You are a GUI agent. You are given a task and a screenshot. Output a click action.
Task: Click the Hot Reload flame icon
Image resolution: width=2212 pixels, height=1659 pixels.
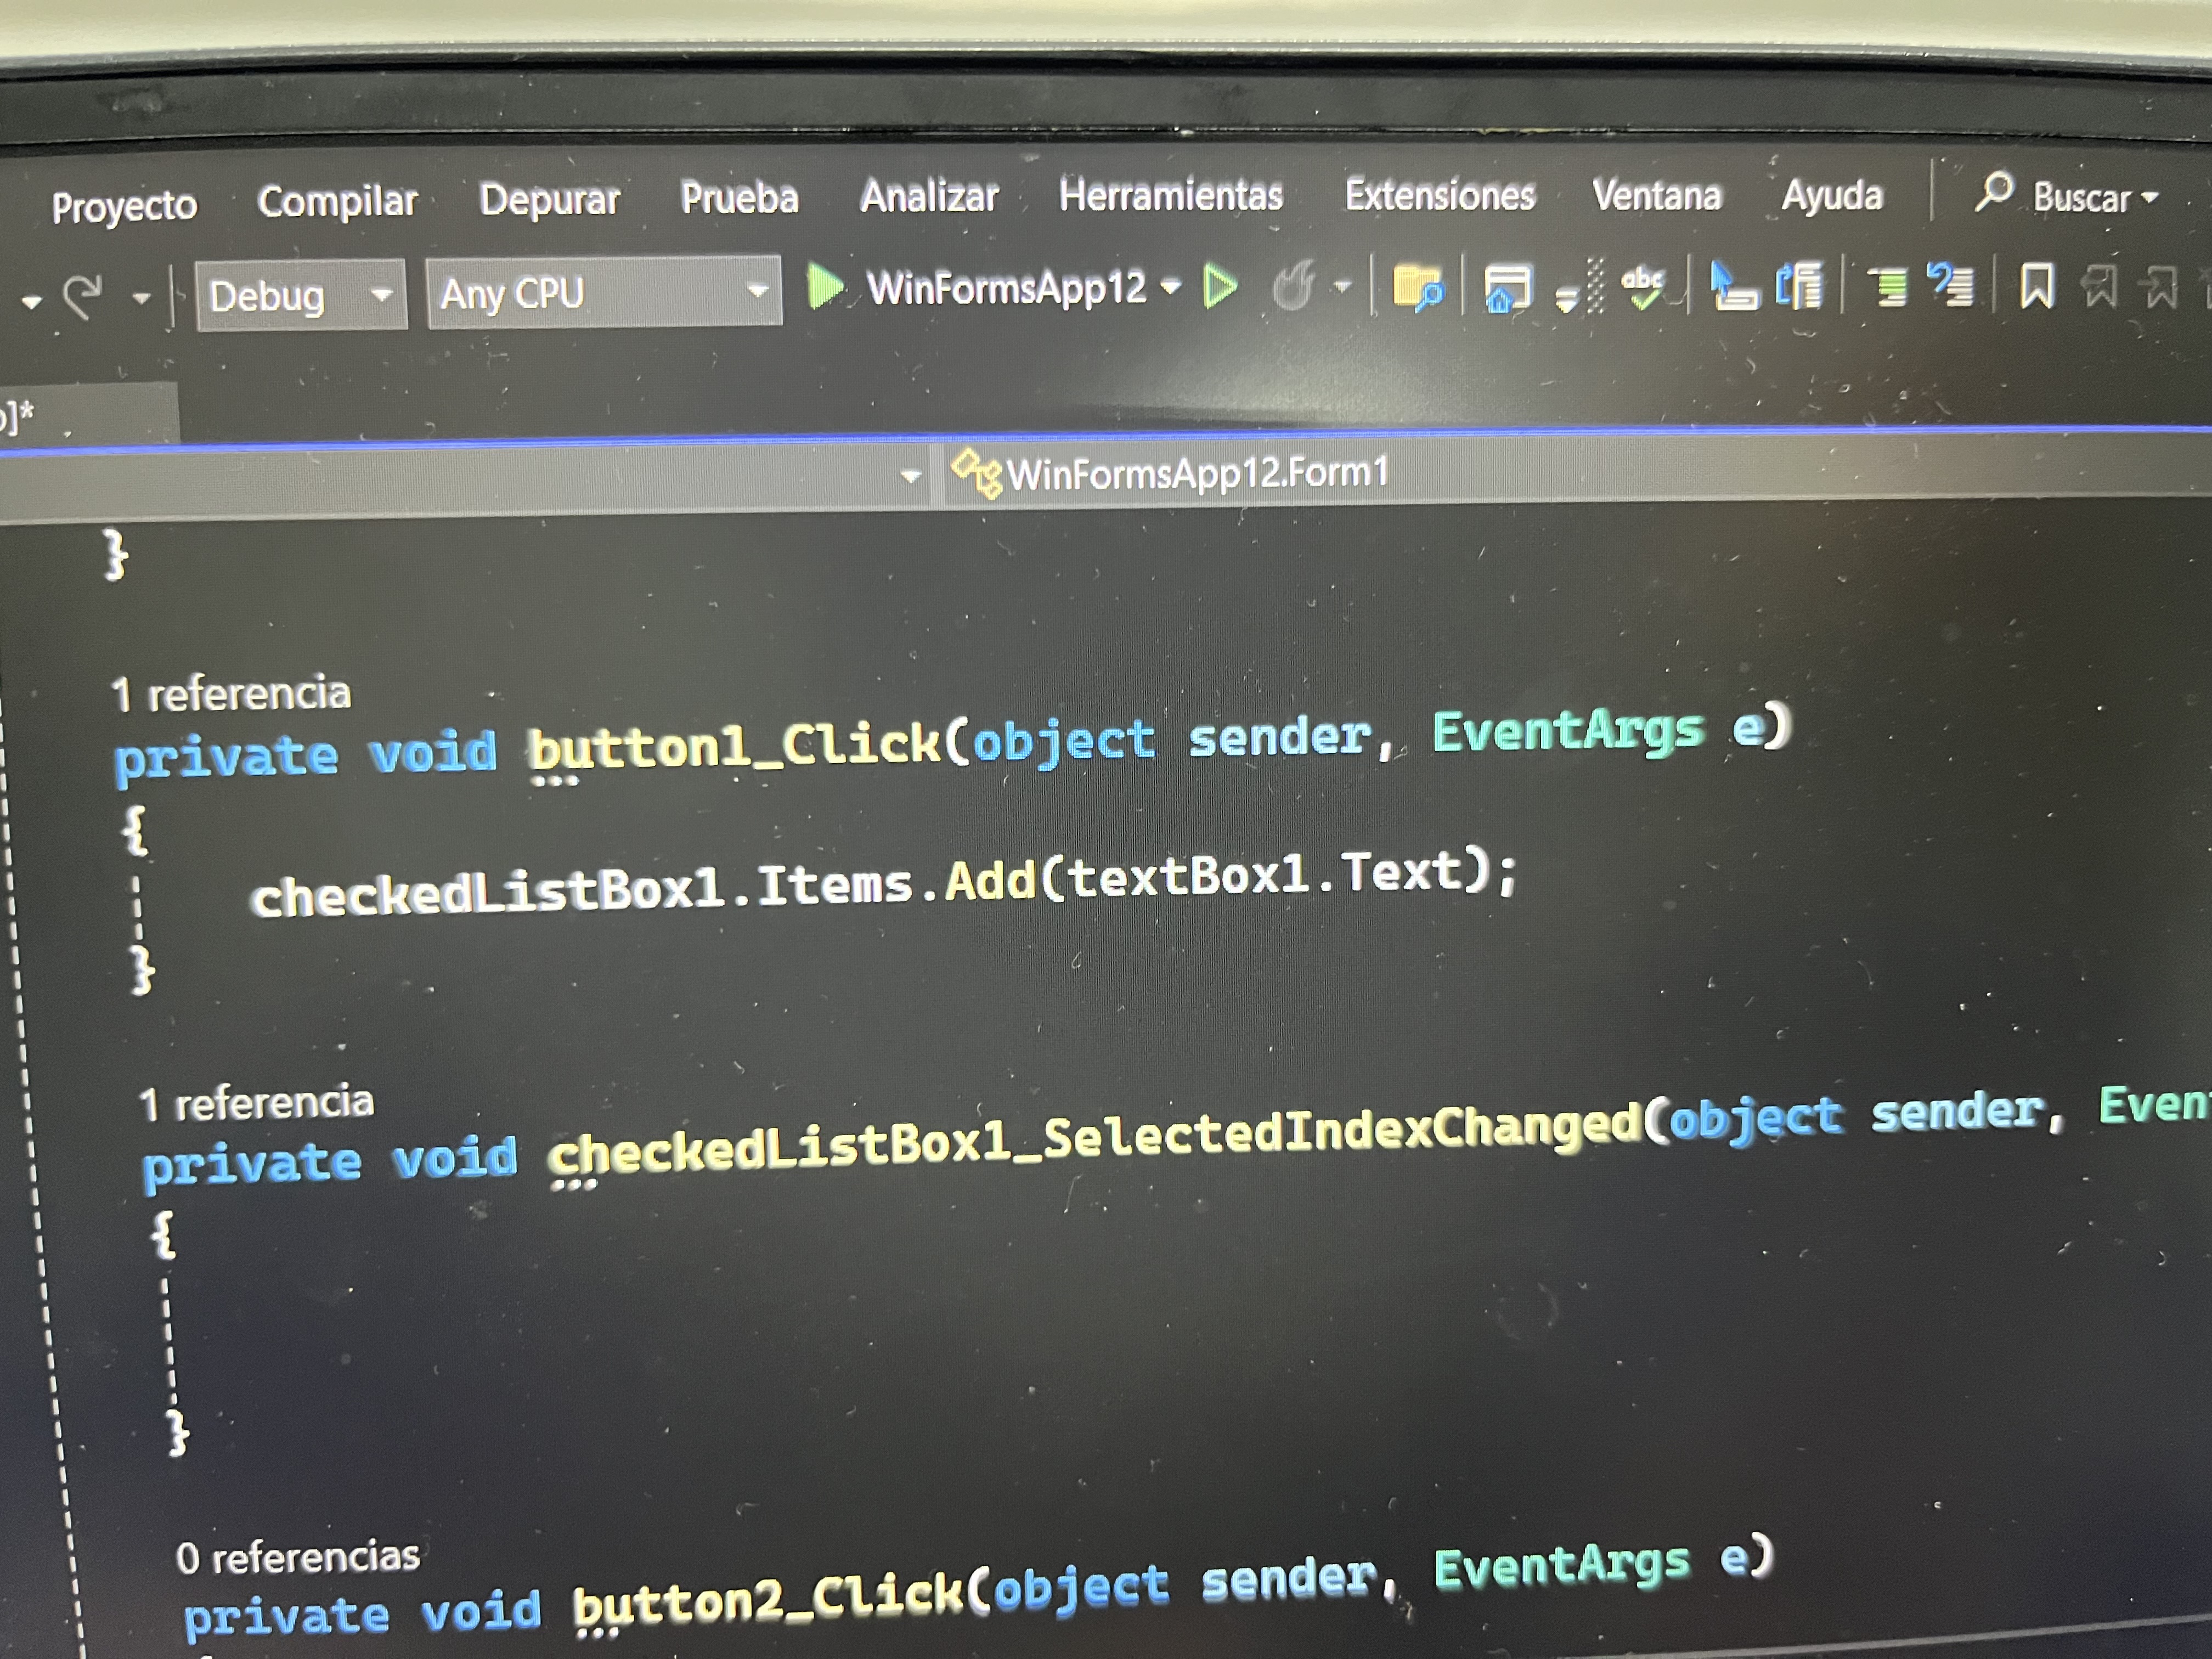1294,288
